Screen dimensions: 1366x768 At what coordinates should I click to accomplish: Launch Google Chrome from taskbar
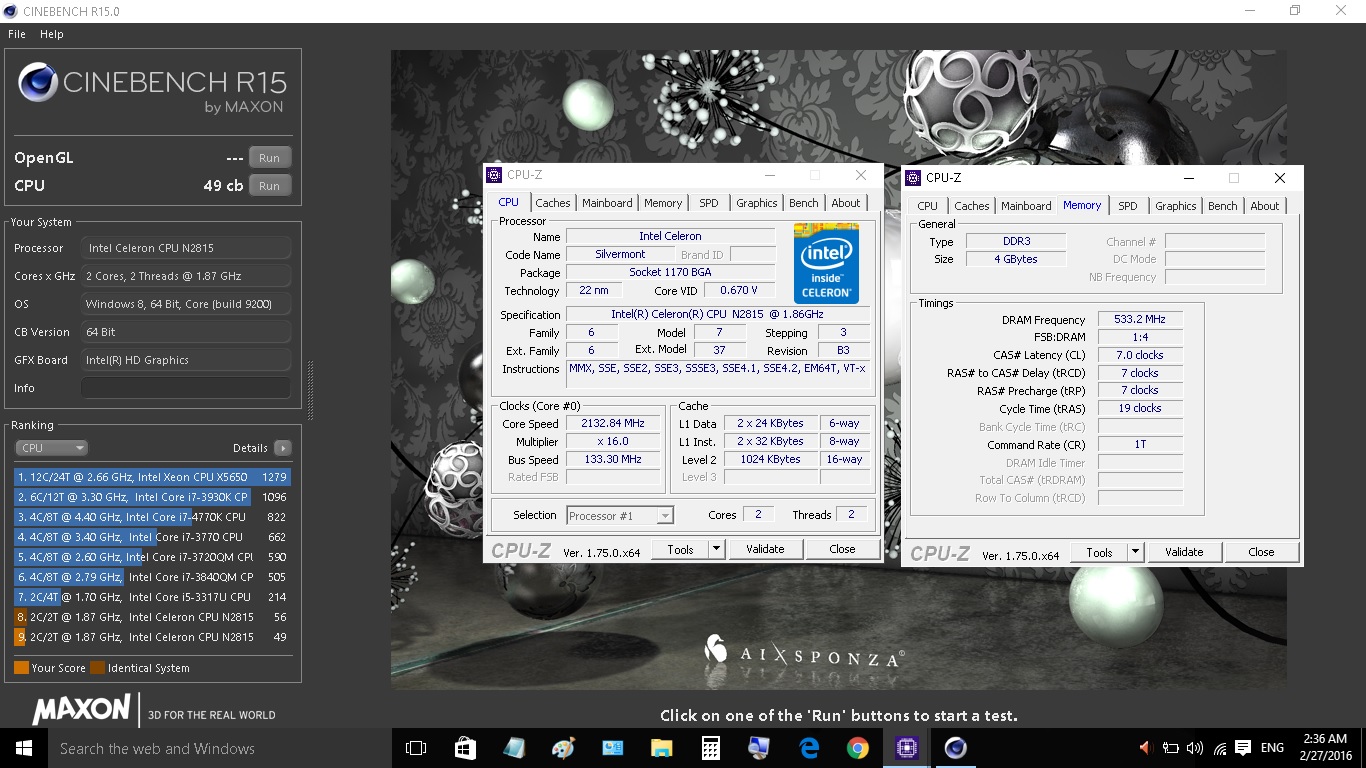click(x=857, y=748)
